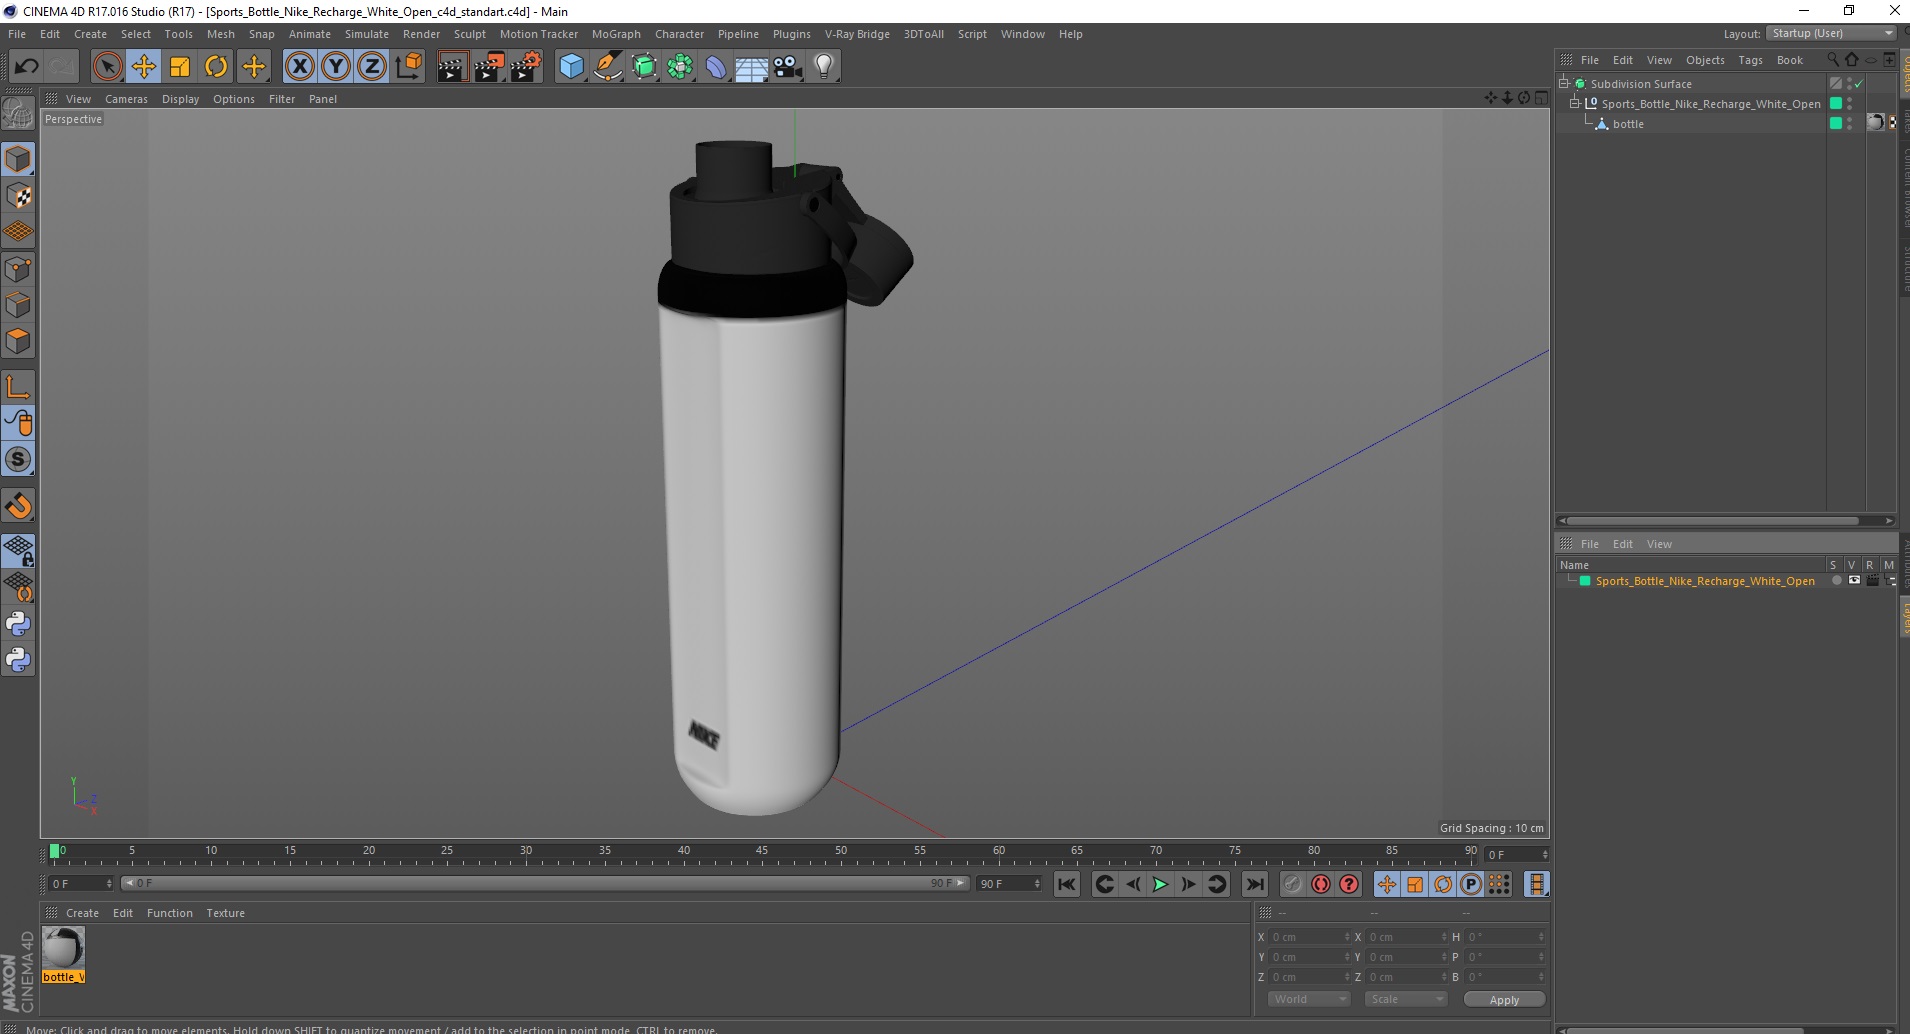Click the Object Manager horizontal scrollbar
Screen dimensions: 1910x1034
[1712, 520]
